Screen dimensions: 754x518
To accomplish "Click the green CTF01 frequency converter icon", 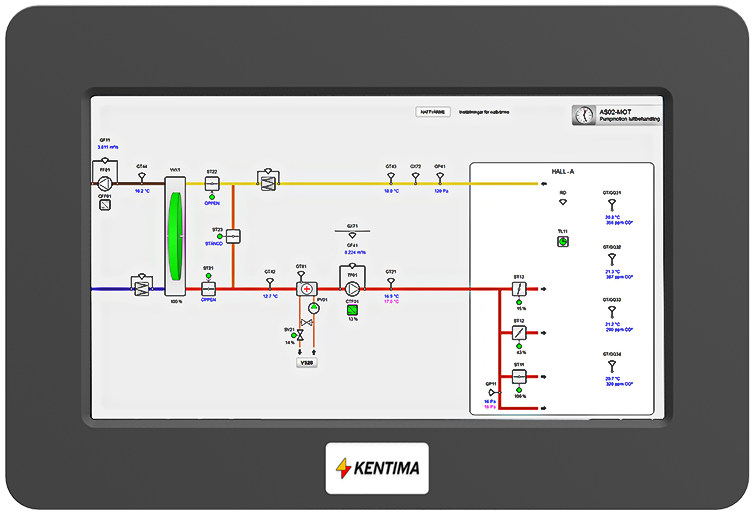I will click(352, 309).
